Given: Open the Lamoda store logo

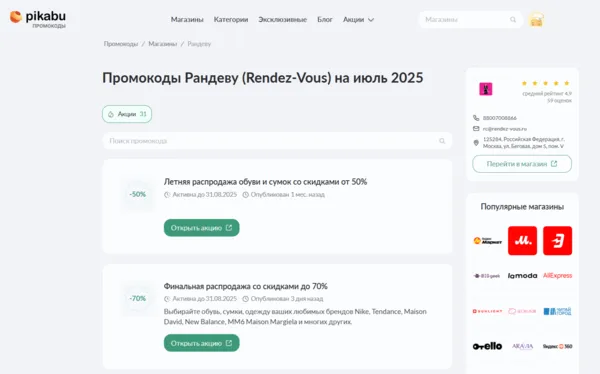Looking at the screenshot, I should pyautogui.click(x=522, y=276).
